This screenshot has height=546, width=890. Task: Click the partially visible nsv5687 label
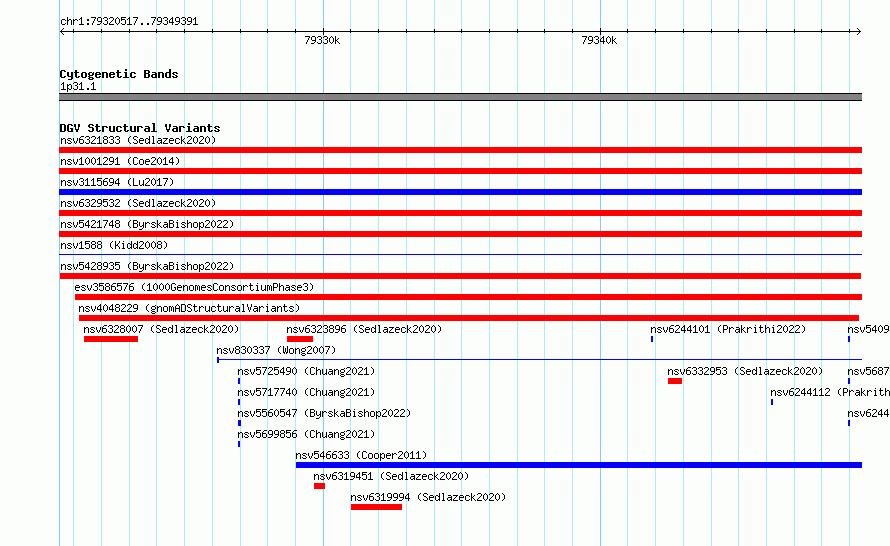click(x=868, y=371)
